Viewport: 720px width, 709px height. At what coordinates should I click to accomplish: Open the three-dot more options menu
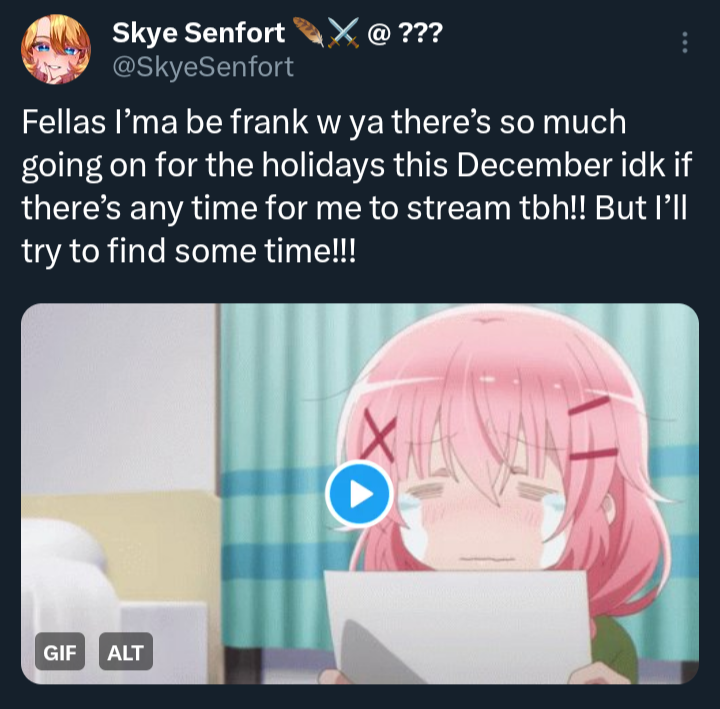coord(685,42)
